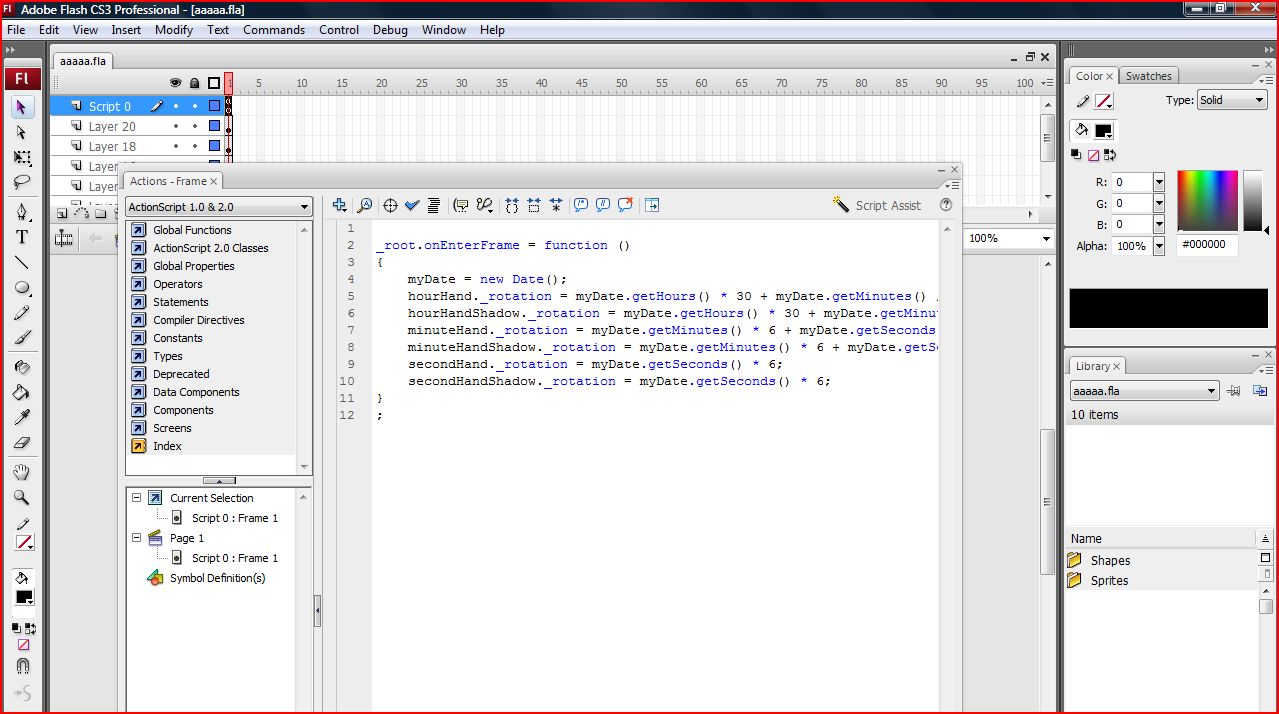This screenshot has width=1279, height=714.
Task: Open the G value dropdown arrow
Action: 1159,203
